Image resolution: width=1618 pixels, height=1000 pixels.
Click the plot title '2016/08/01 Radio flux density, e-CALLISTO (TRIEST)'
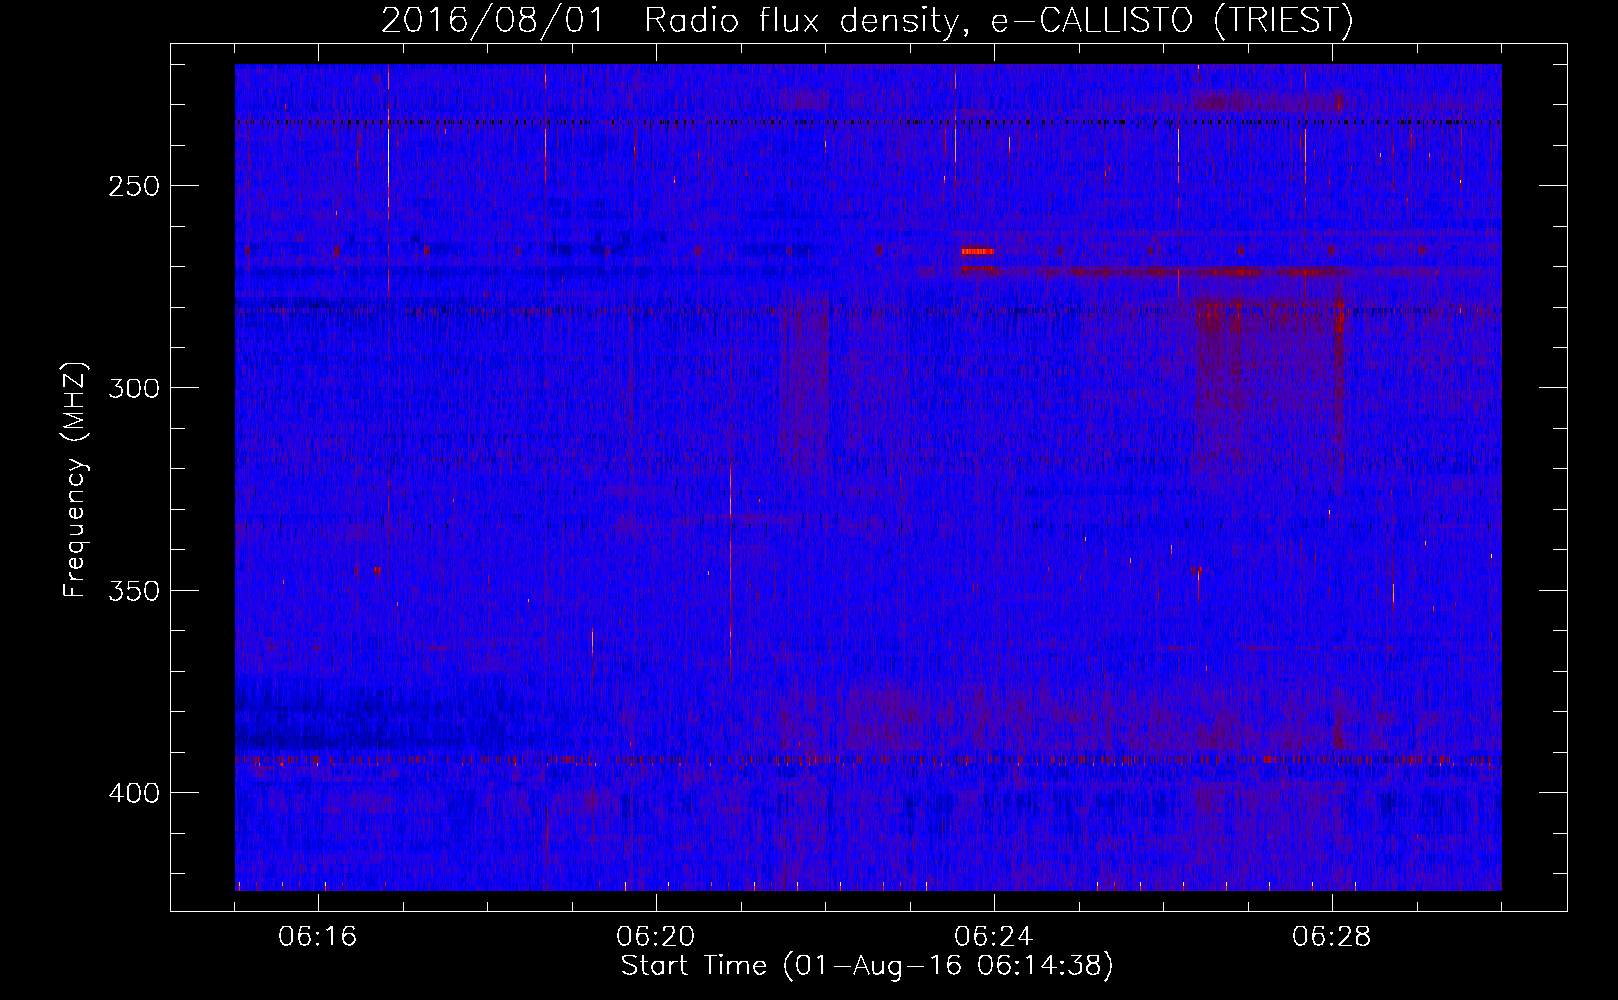pyautogui.click(x=867, y=21)
